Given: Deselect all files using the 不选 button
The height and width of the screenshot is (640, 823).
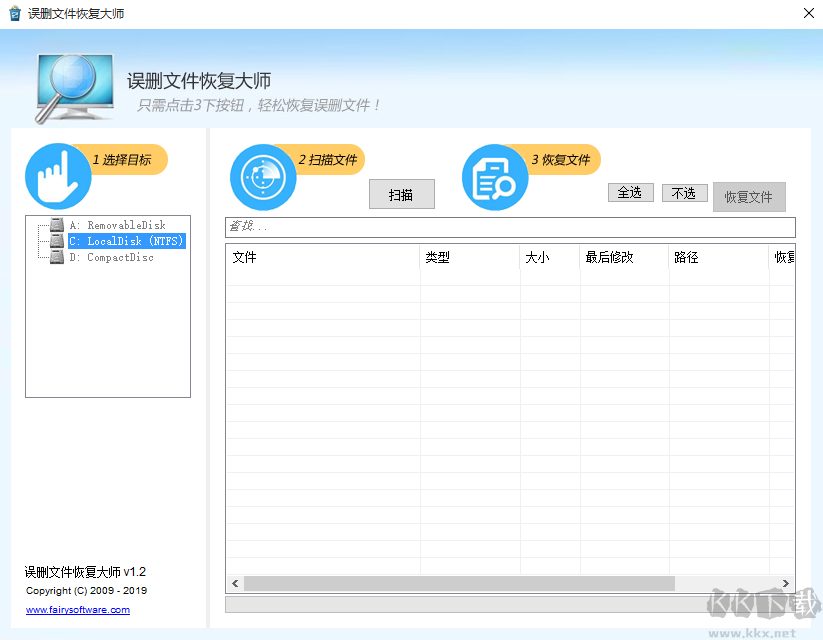Looking at the screenshot, I should [x=684, y=192].
